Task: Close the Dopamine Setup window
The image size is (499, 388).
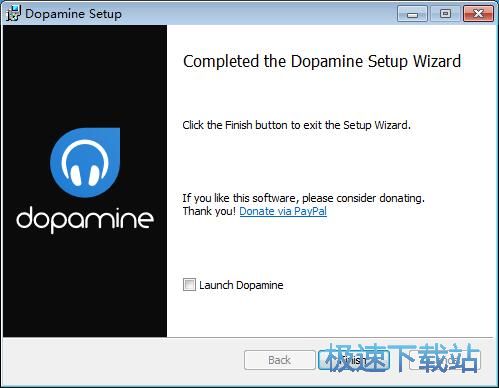Action: [x=478, y=14]
